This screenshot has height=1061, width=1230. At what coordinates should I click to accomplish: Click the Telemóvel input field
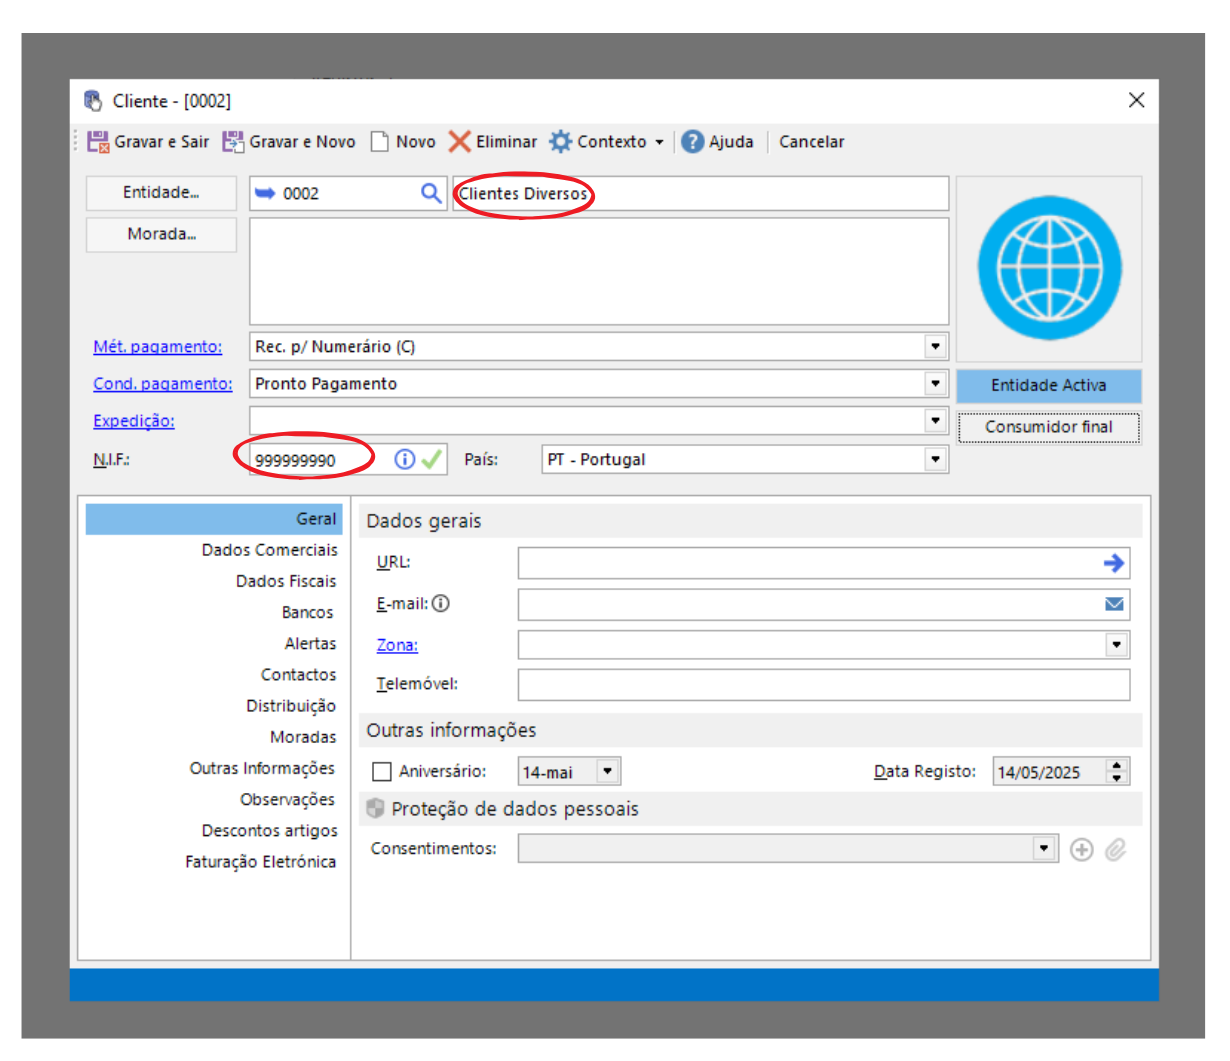click(x=823, y=685)
